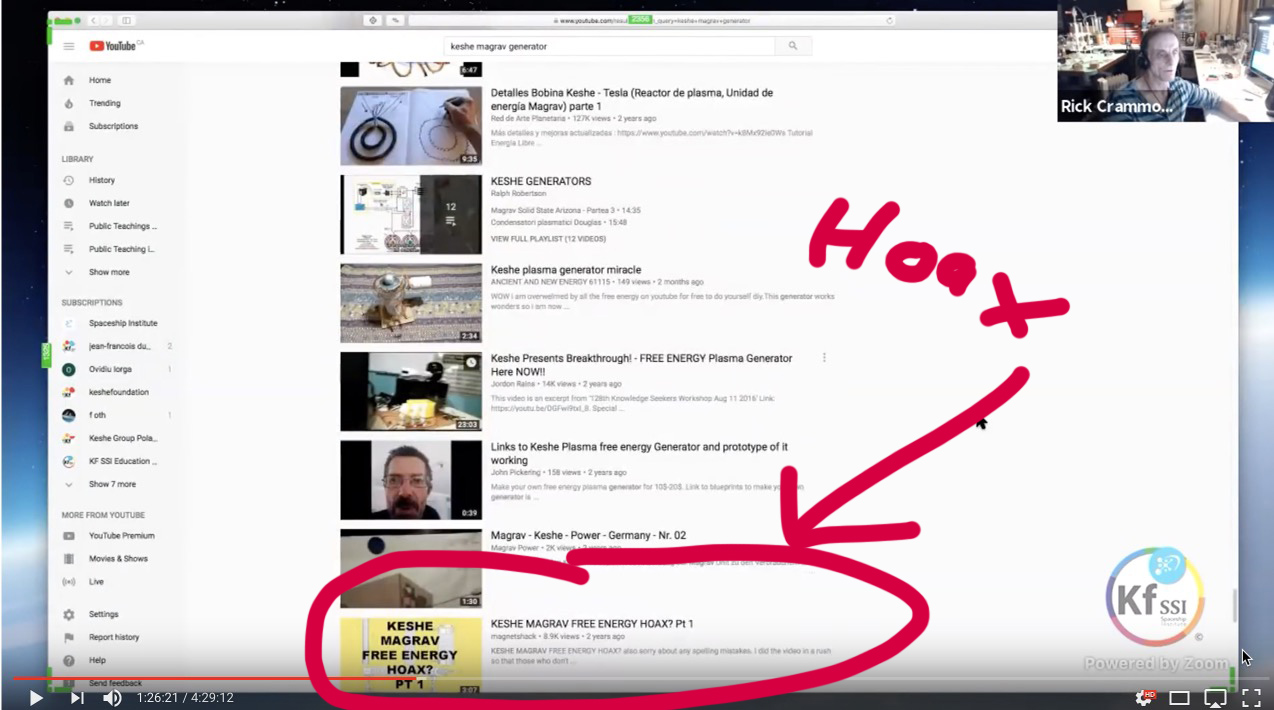Click the Watch later clock on Breakthrough thumbnail
The height and width of the screenshot is (710, 1274).
click(x=471, y=362)
